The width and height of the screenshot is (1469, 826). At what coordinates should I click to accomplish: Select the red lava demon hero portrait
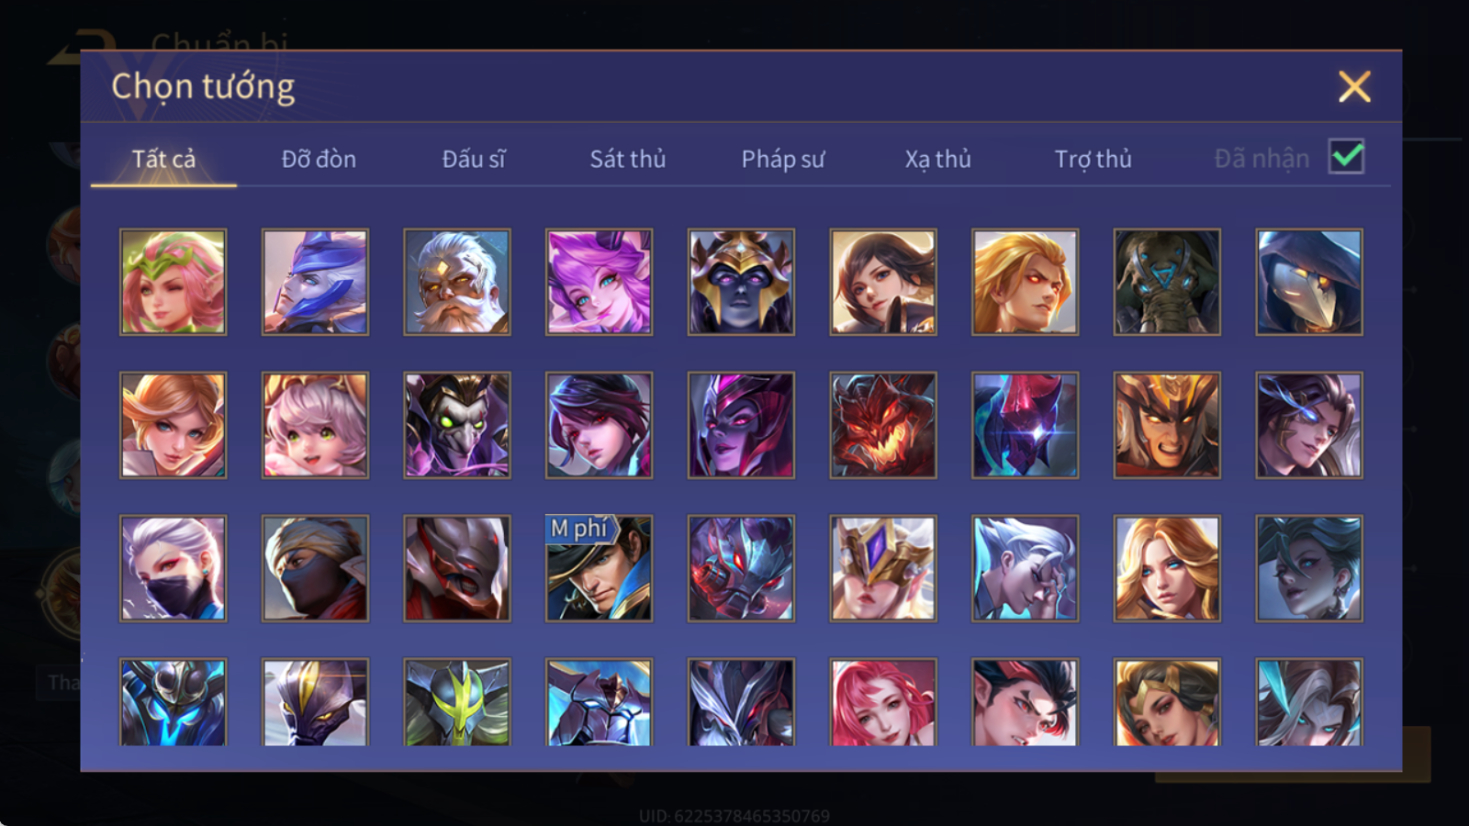click(x=883, y=425)
